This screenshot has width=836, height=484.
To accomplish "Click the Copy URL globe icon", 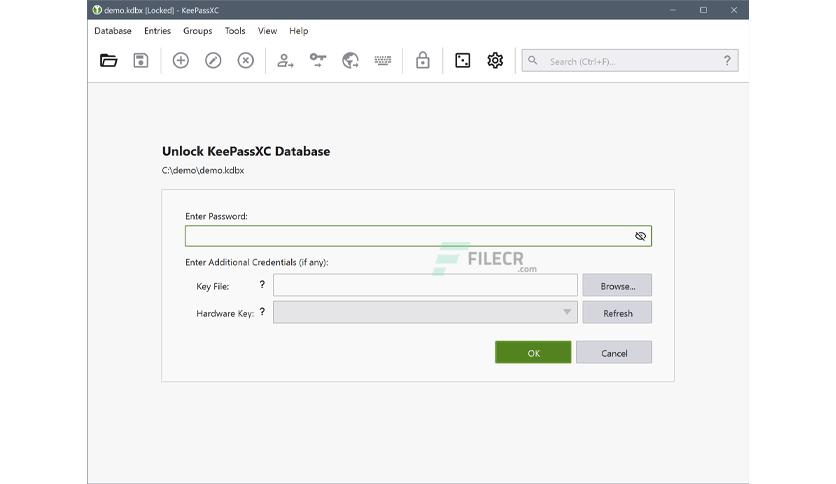I will (x=350, y=60).
